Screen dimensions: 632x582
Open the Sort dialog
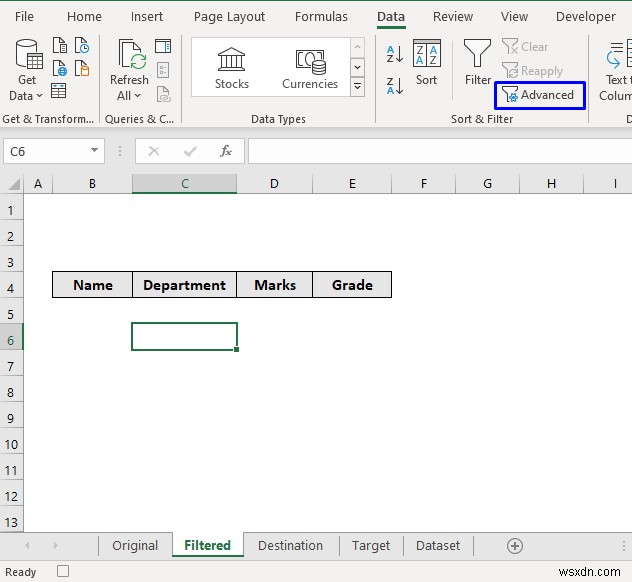coord(426,62)
